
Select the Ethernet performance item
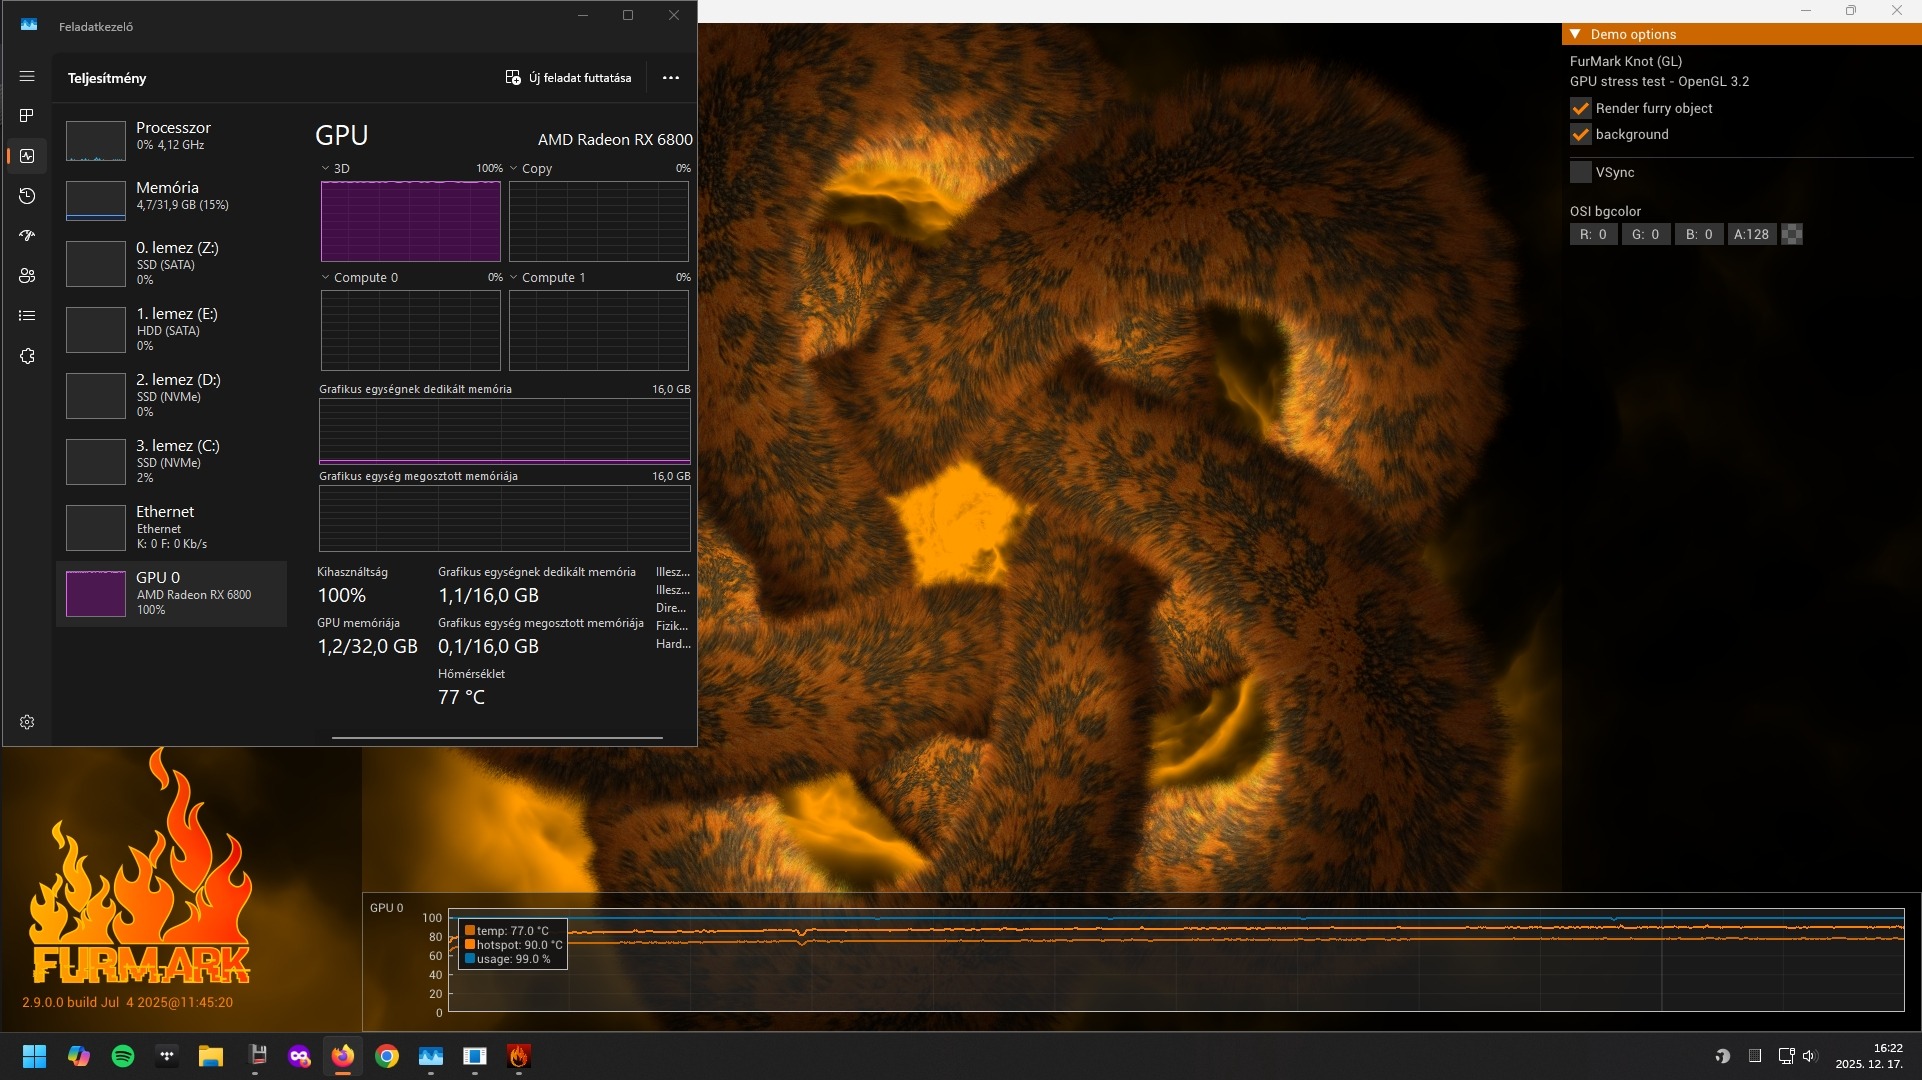tap(170, 526)
